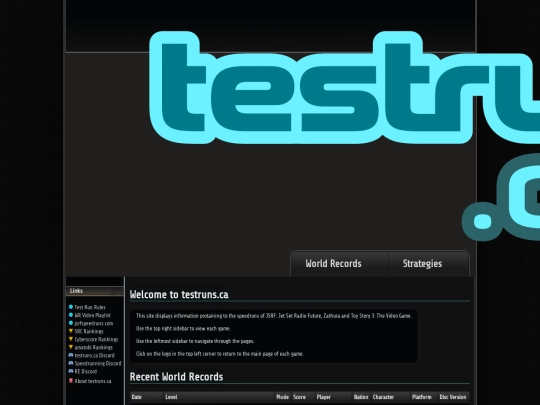
Task: Open the Test Run Rules link
Action: click(x=90, y=307)
